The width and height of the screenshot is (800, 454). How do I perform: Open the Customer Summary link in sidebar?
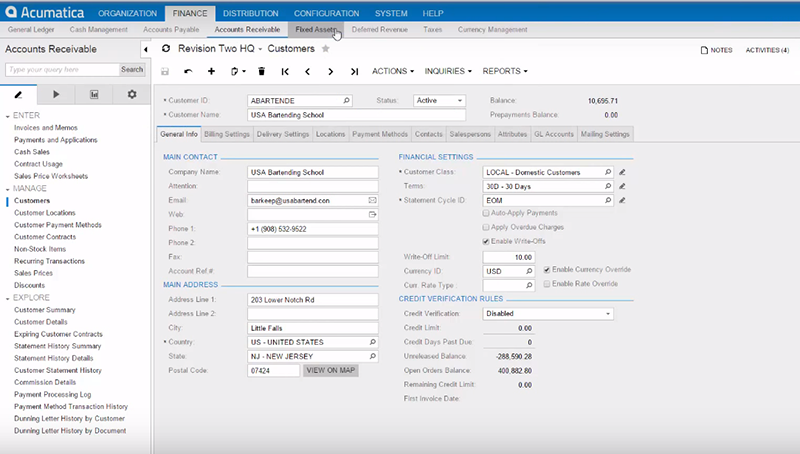(x=45, y=310)
